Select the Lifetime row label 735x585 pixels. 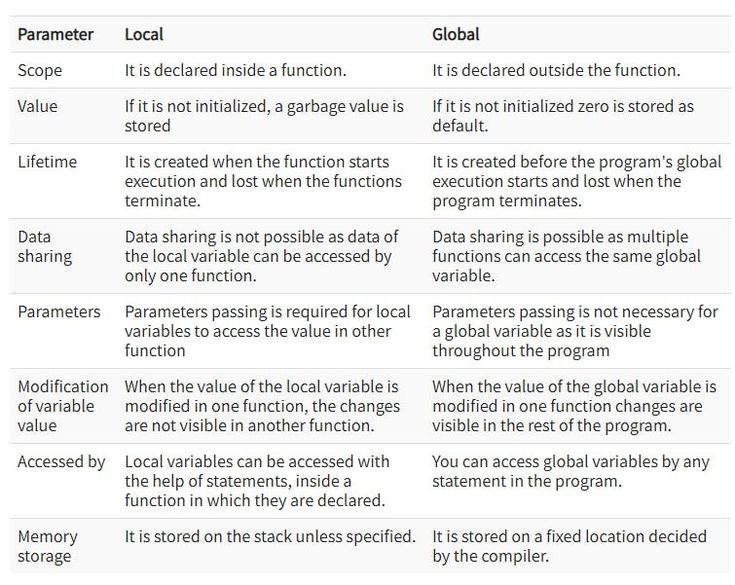coord(47,162)
